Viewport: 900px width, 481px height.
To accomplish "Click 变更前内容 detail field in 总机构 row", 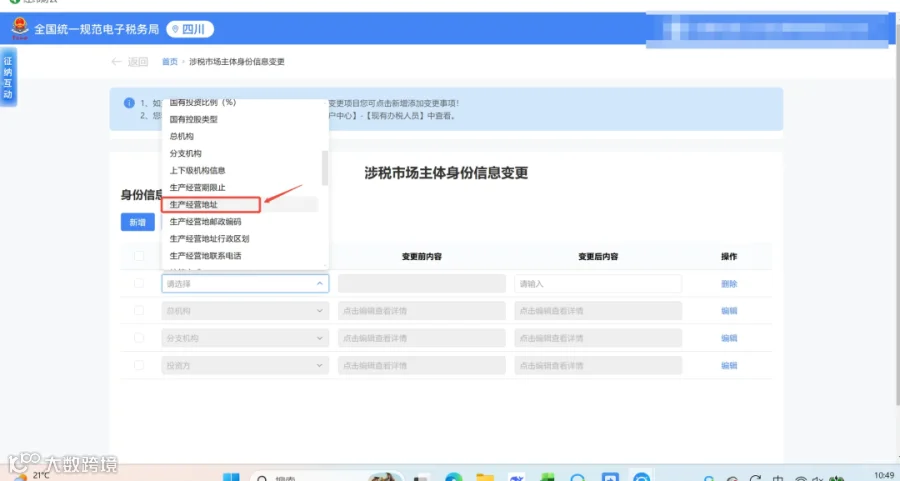I will click(422, 311).
